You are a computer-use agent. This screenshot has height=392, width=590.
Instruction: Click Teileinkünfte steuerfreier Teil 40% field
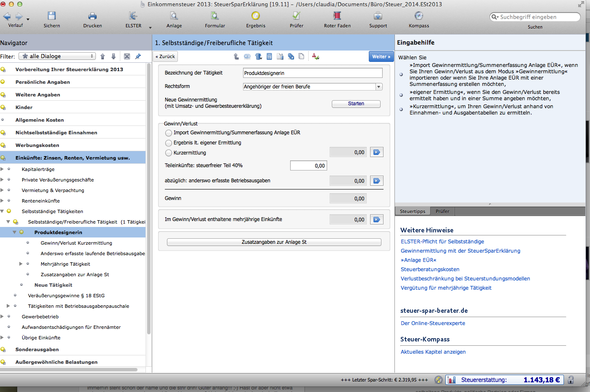click(x=308, y=166)
